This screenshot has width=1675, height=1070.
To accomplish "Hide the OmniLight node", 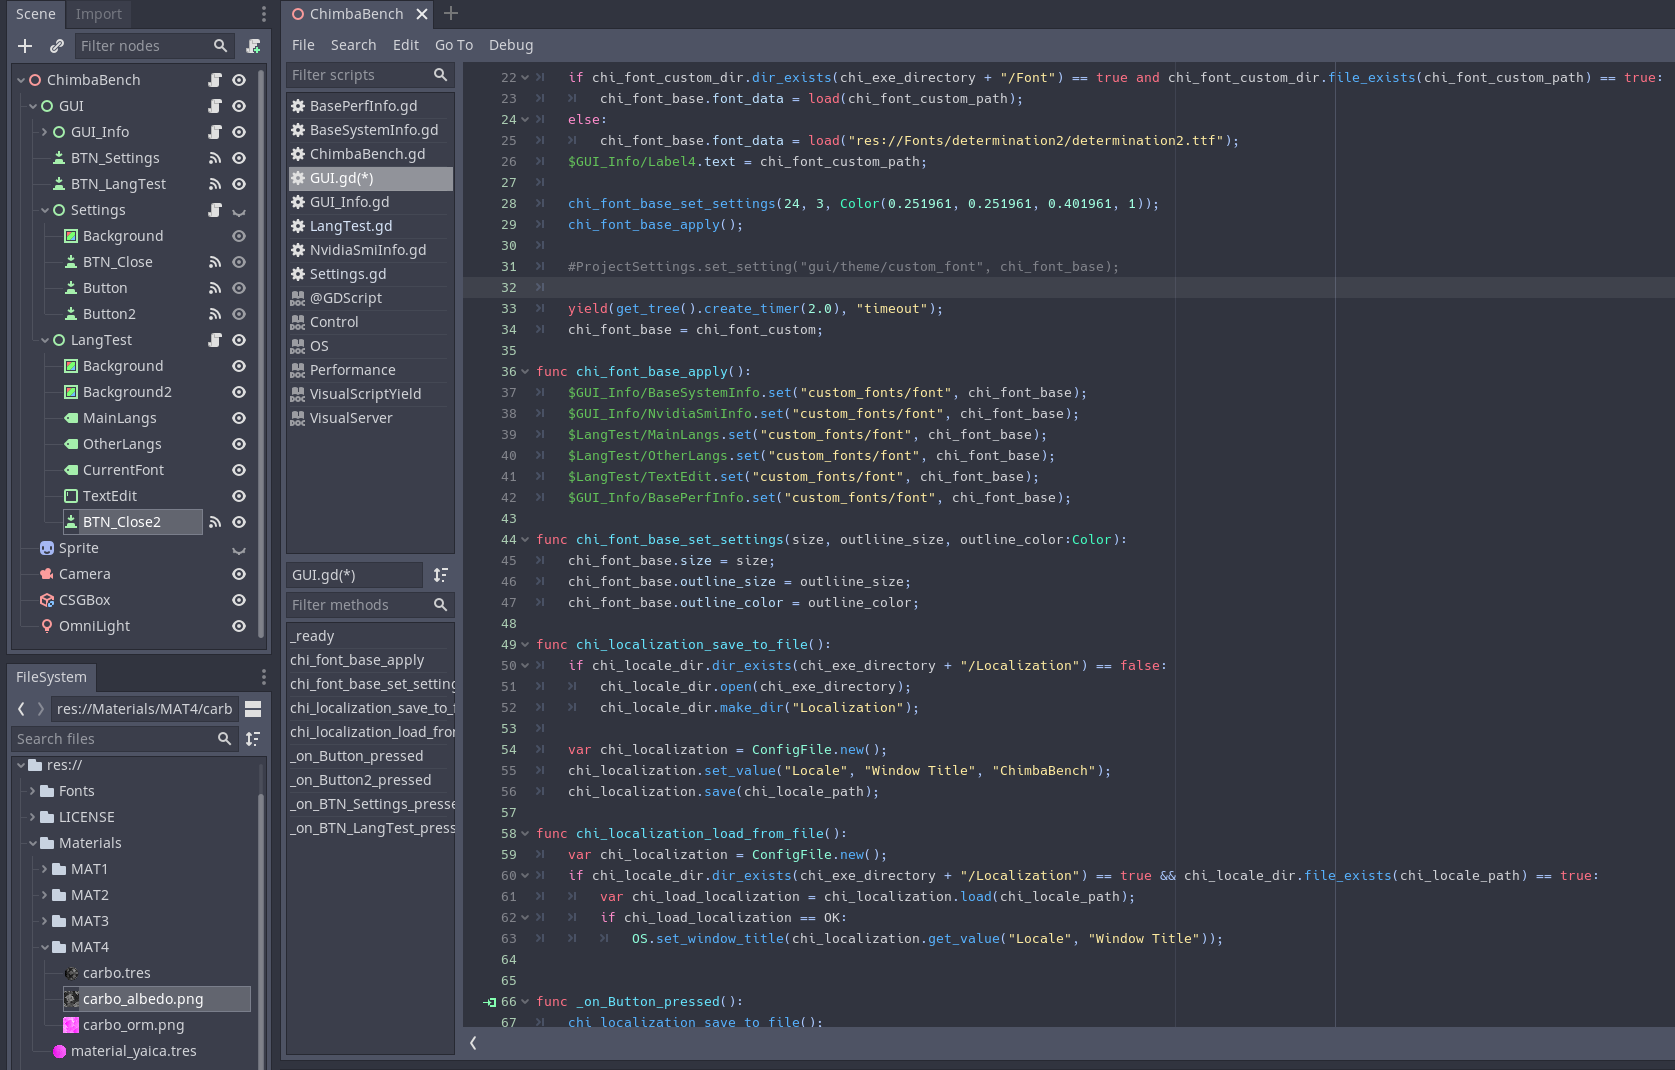I will tap(239, 626).
